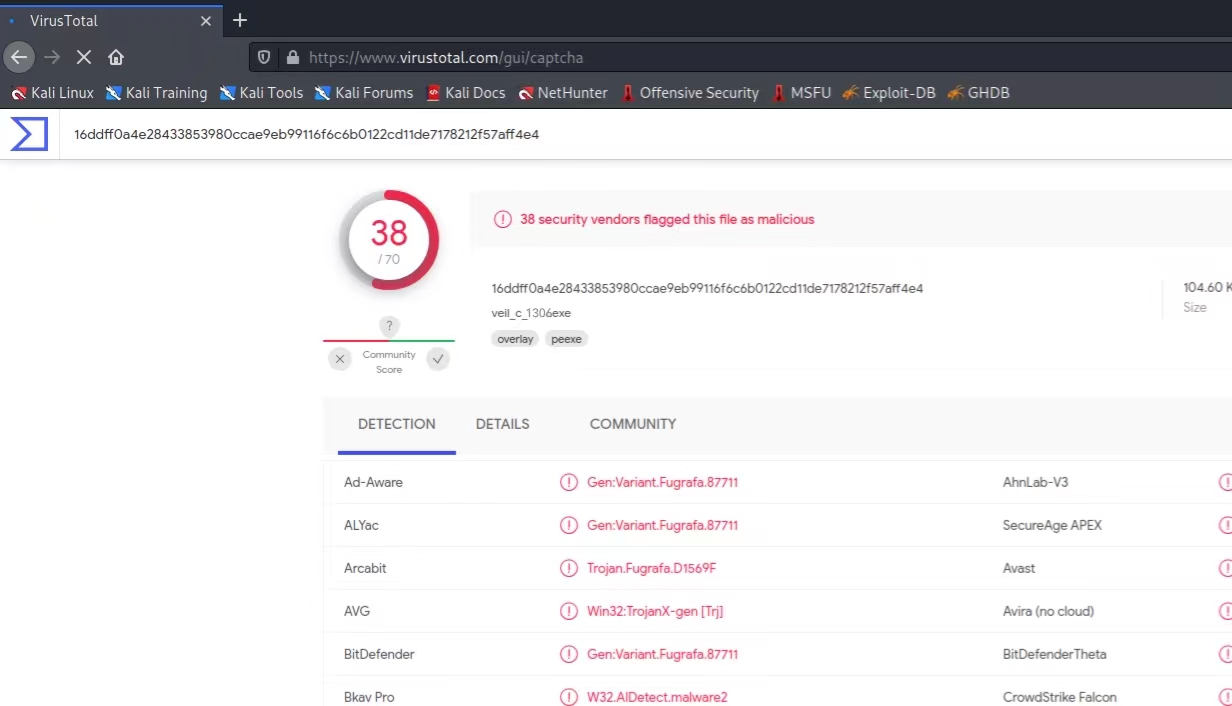Click the site security padlock icon
The width and height of the screenshot is (1232, 706).
(x=292, y=57)
